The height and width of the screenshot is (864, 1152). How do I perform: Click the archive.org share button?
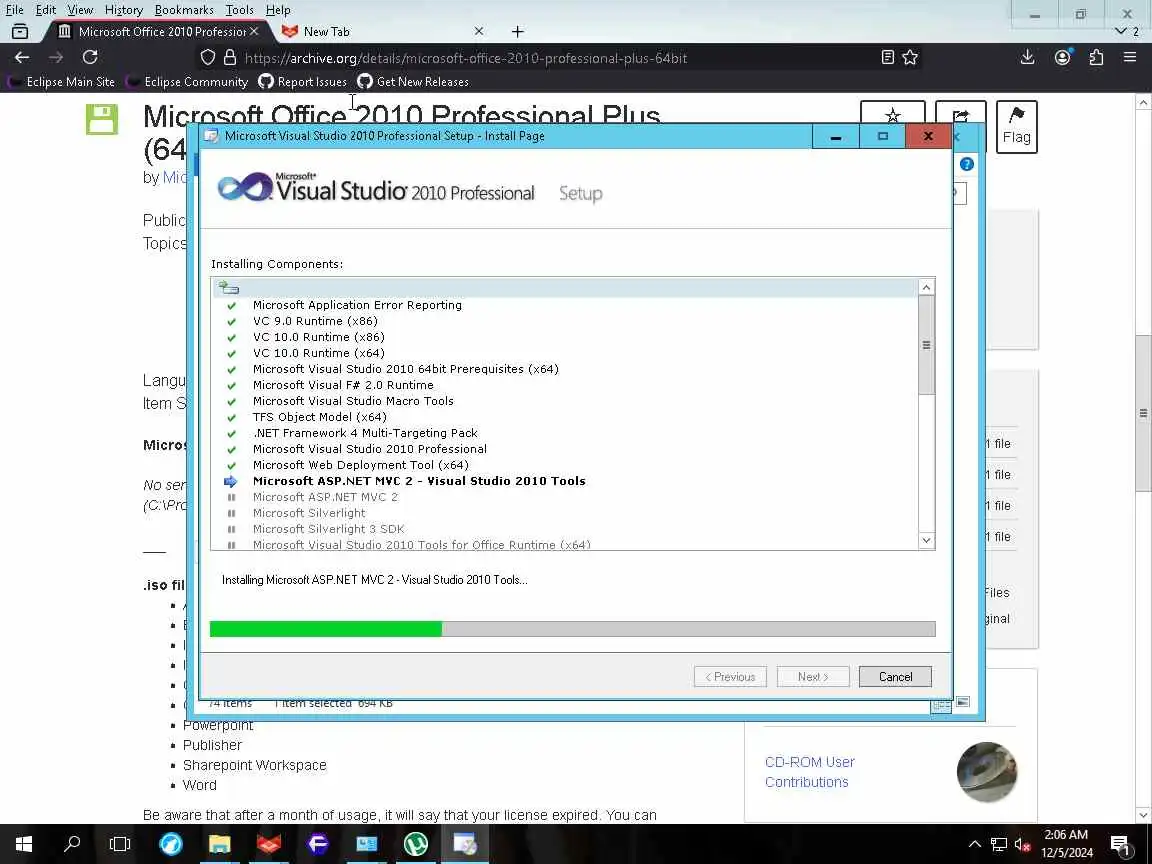point(960,114)
